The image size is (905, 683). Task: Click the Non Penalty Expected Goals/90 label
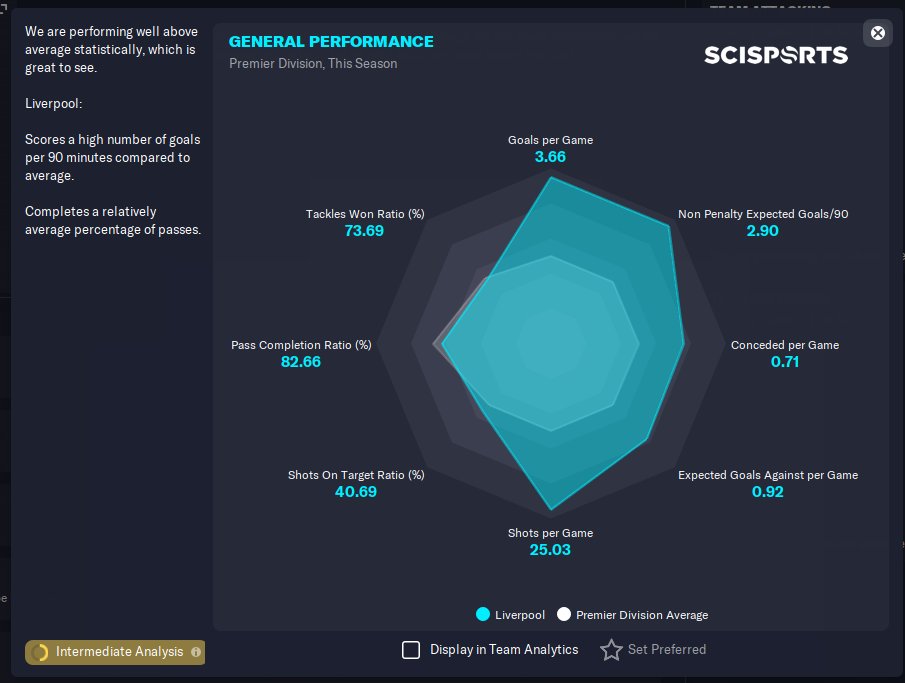pyautogui.click(x=763, y=214)
